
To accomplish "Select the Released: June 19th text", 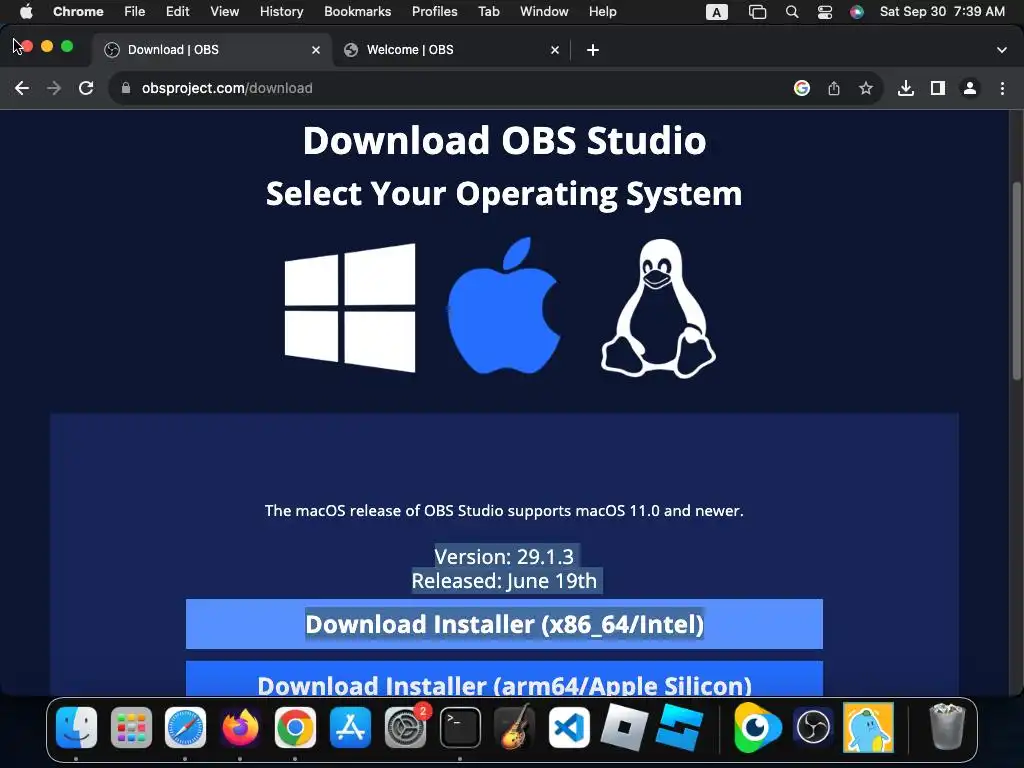I will coord(504,581).
